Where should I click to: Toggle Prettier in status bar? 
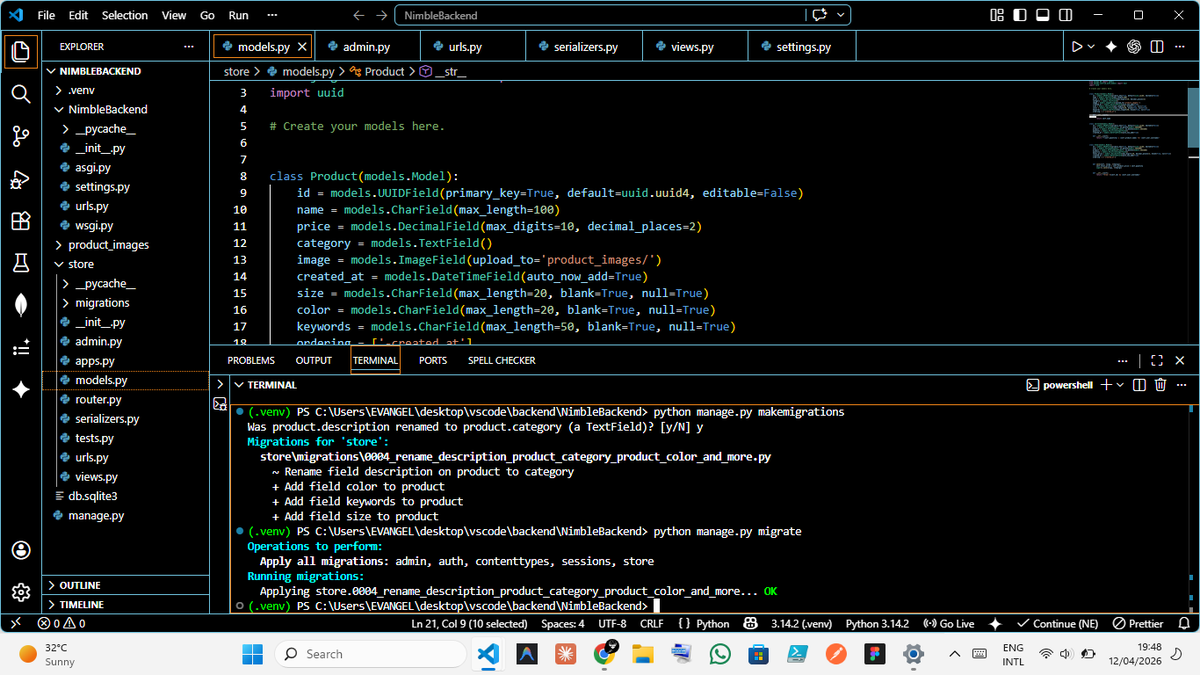tap(1138, 623)
